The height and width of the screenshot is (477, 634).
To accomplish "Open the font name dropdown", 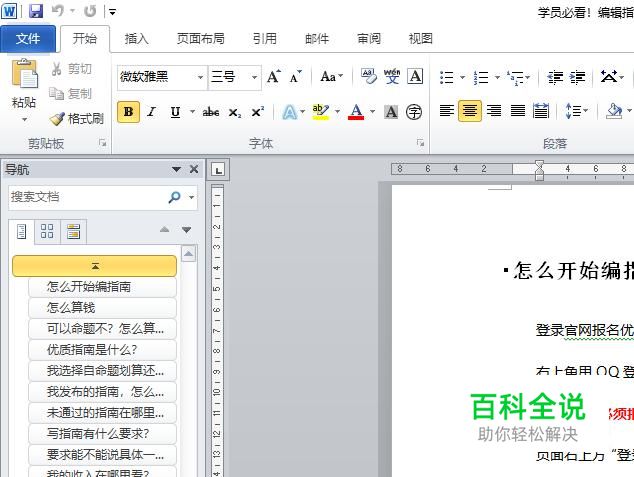I will point(200,77).
